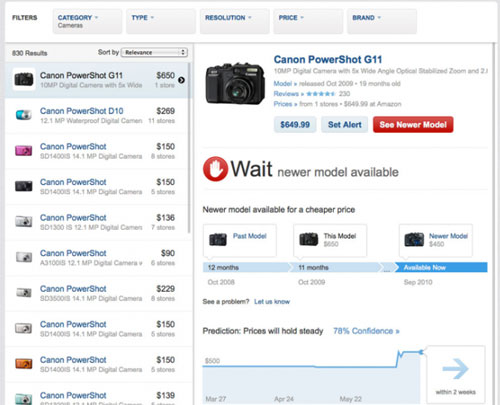Click the See Newer Model button
The image size is (500, 405).
[x=413, y=125]
